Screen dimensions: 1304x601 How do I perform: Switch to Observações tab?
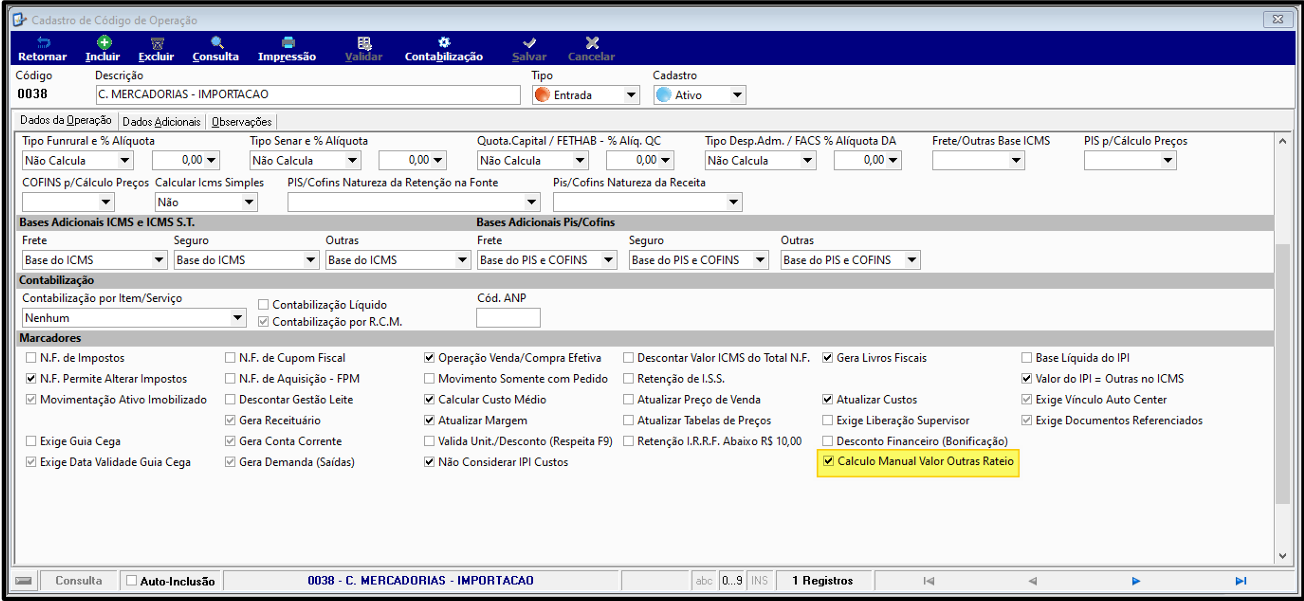tap(241, 121)
